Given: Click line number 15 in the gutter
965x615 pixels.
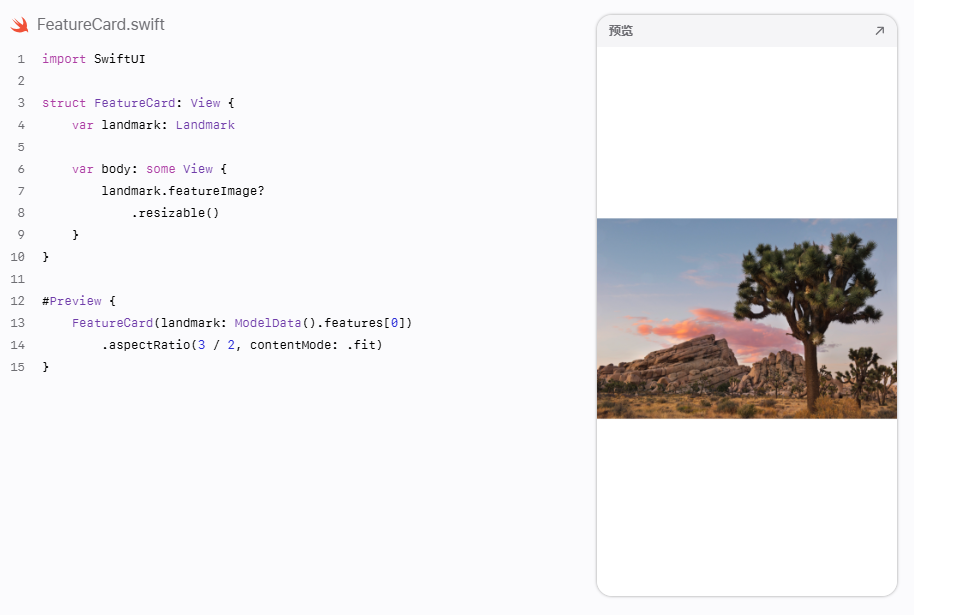Looking at the screenshot, I should click(17, 367).
